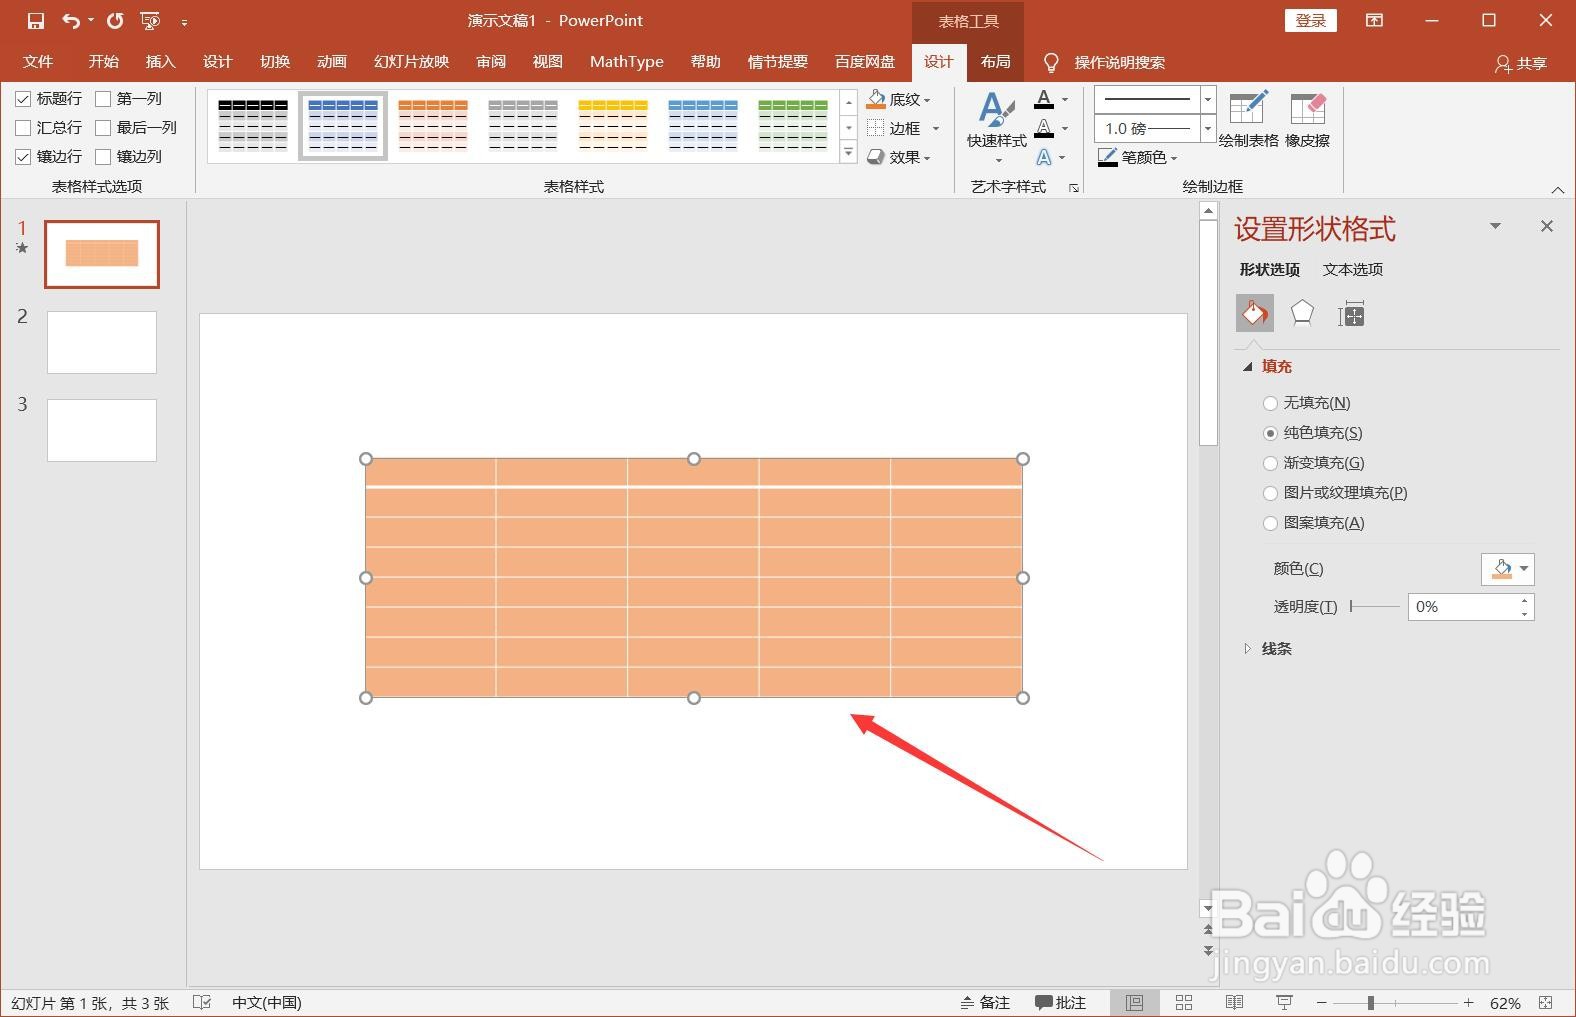Image resolution: width=1576 pixels, height=1017 pixels.
Task: Click the Redo/repeat icon
Action: click(115, 21)
